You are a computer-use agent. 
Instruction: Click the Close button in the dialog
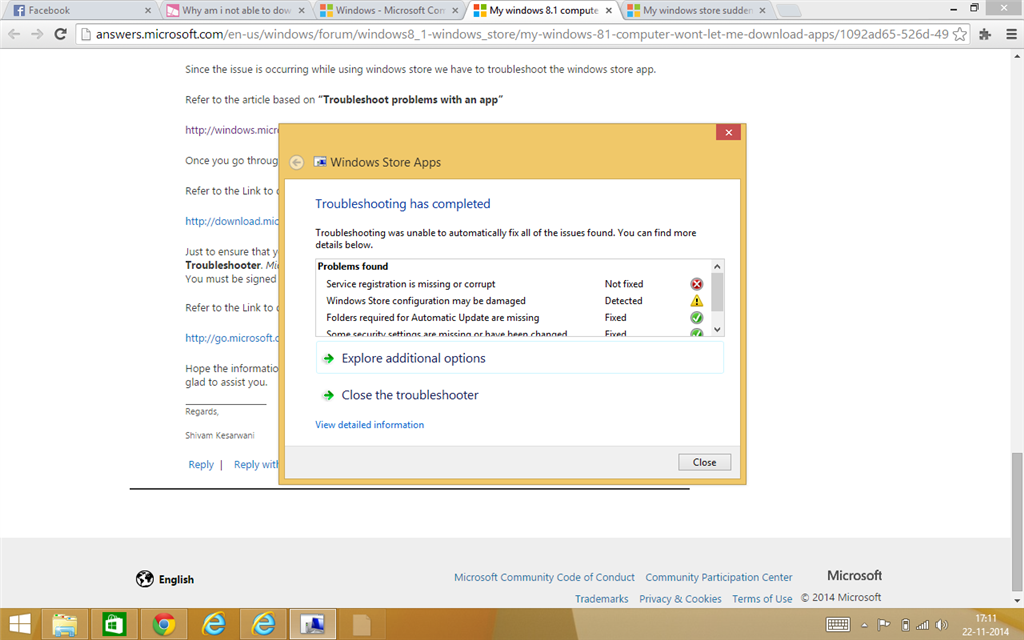(x=704, y=462)
